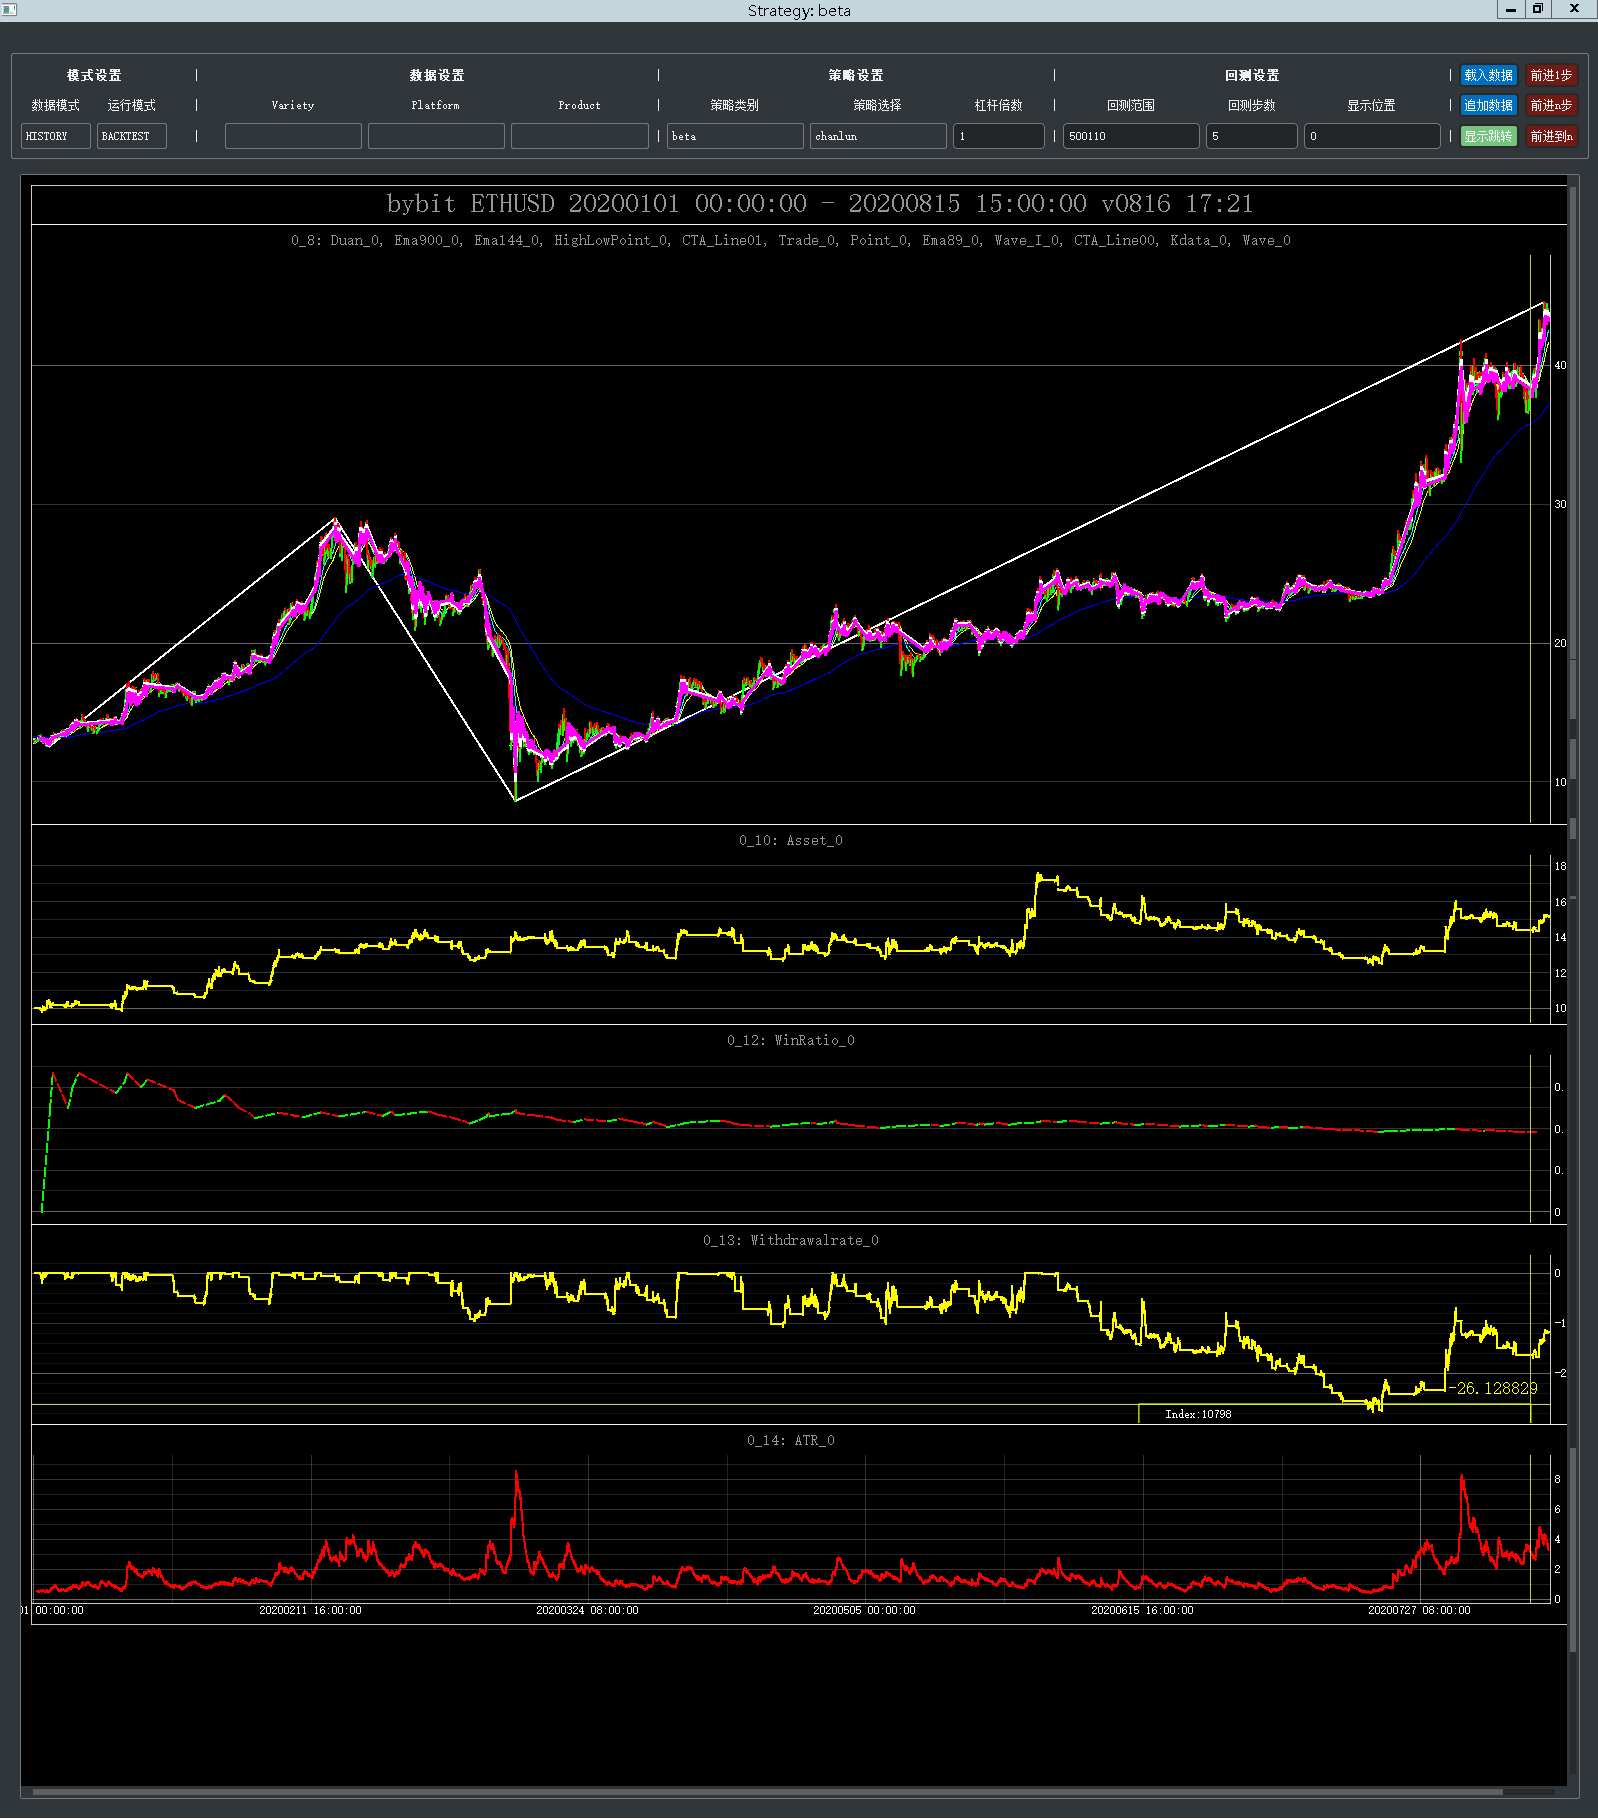
Task: Click the 追加数据 append data button
Action: pos(1488,105)
